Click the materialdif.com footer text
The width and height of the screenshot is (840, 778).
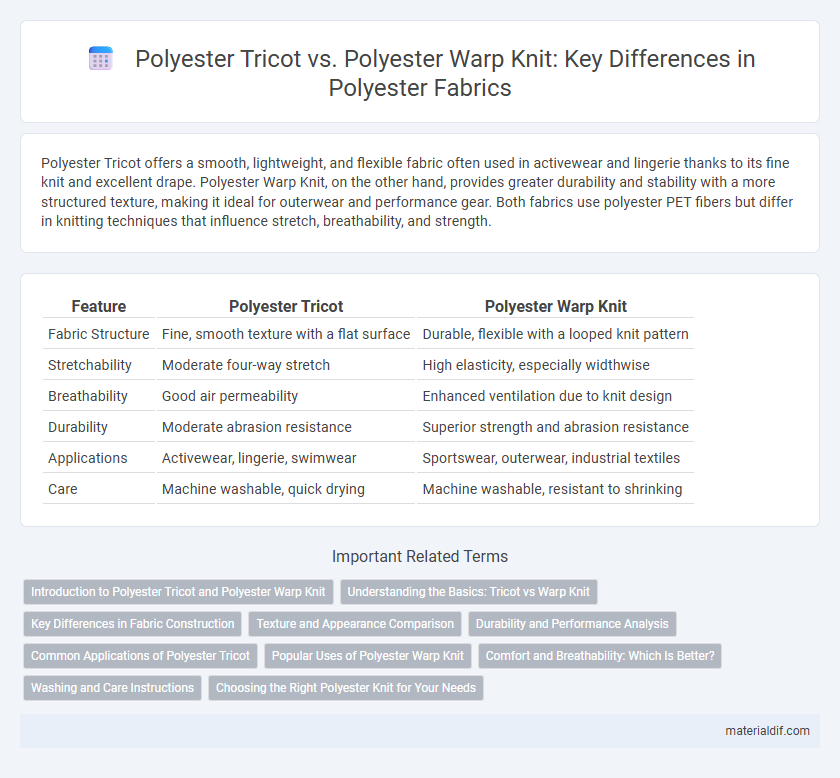(x=767, y=731)
